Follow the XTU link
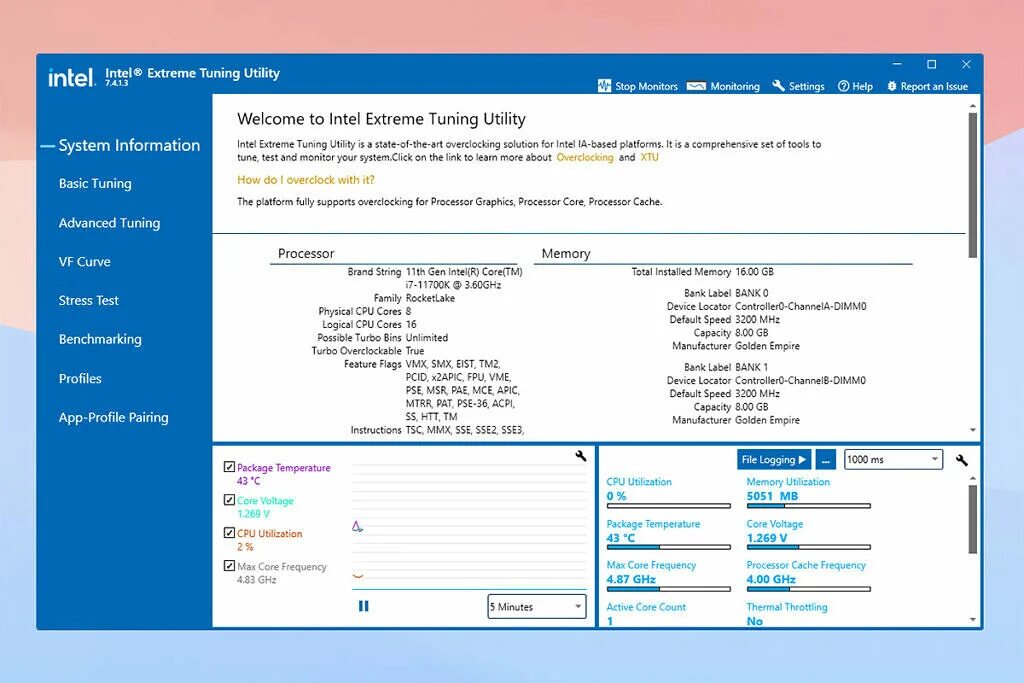 (649, 157)
